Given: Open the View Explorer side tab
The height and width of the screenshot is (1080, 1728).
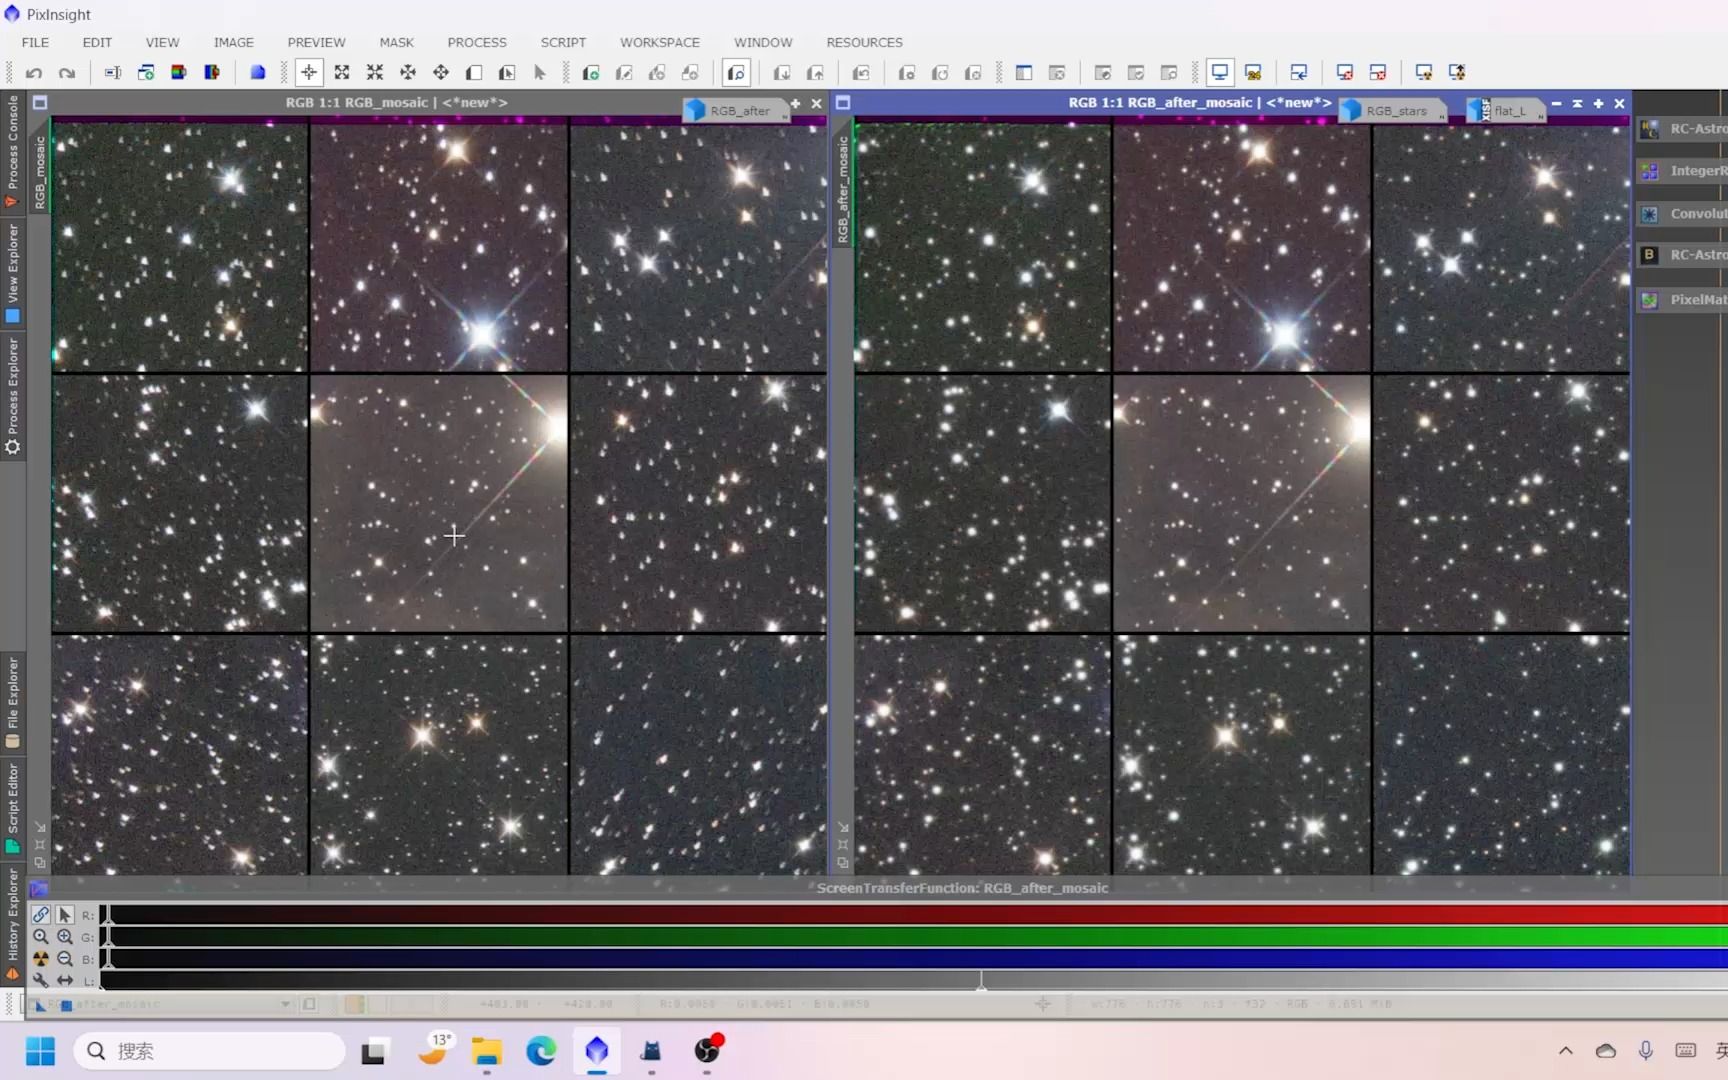Looking at the screenshot, I should 13,273.
